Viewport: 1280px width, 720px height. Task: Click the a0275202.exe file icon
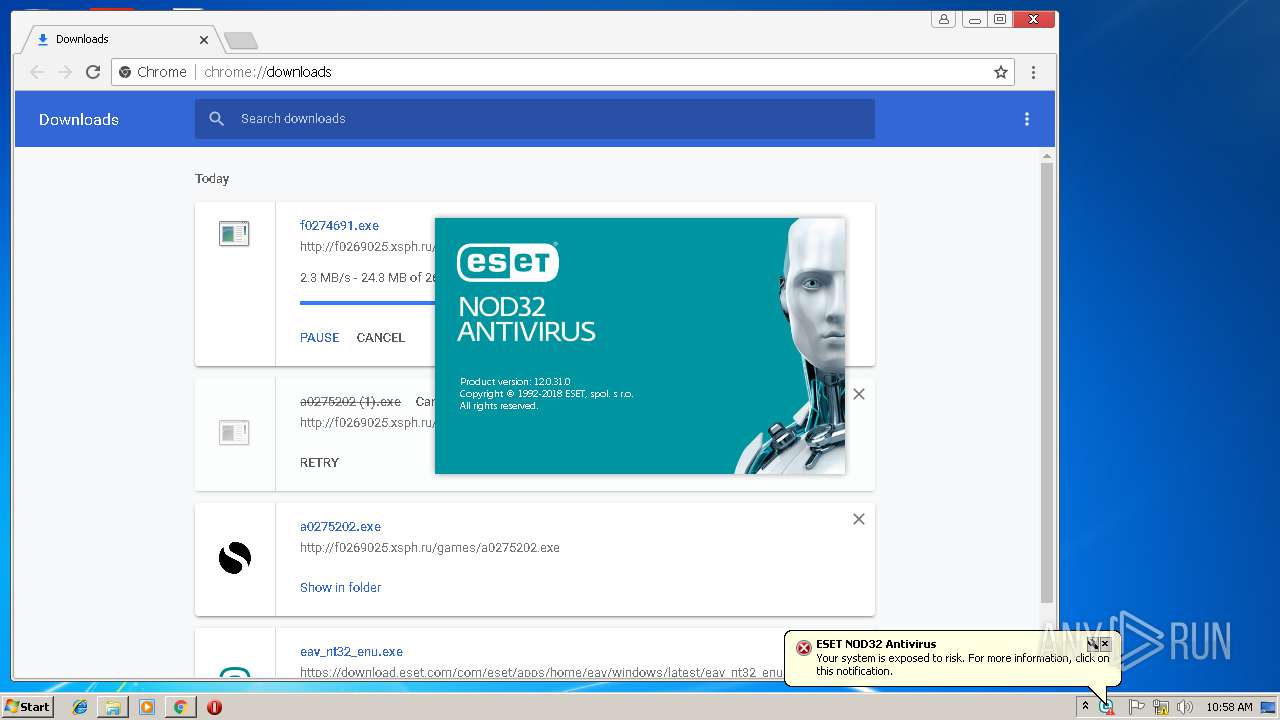tap(235, 557)
